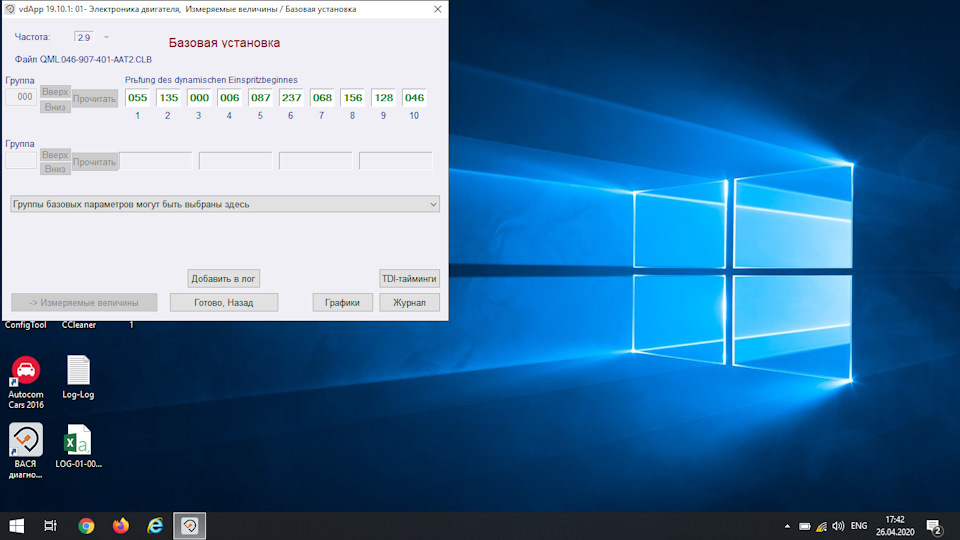Click the second group Вниз button
960x540 pixels.
click(55, 169)
